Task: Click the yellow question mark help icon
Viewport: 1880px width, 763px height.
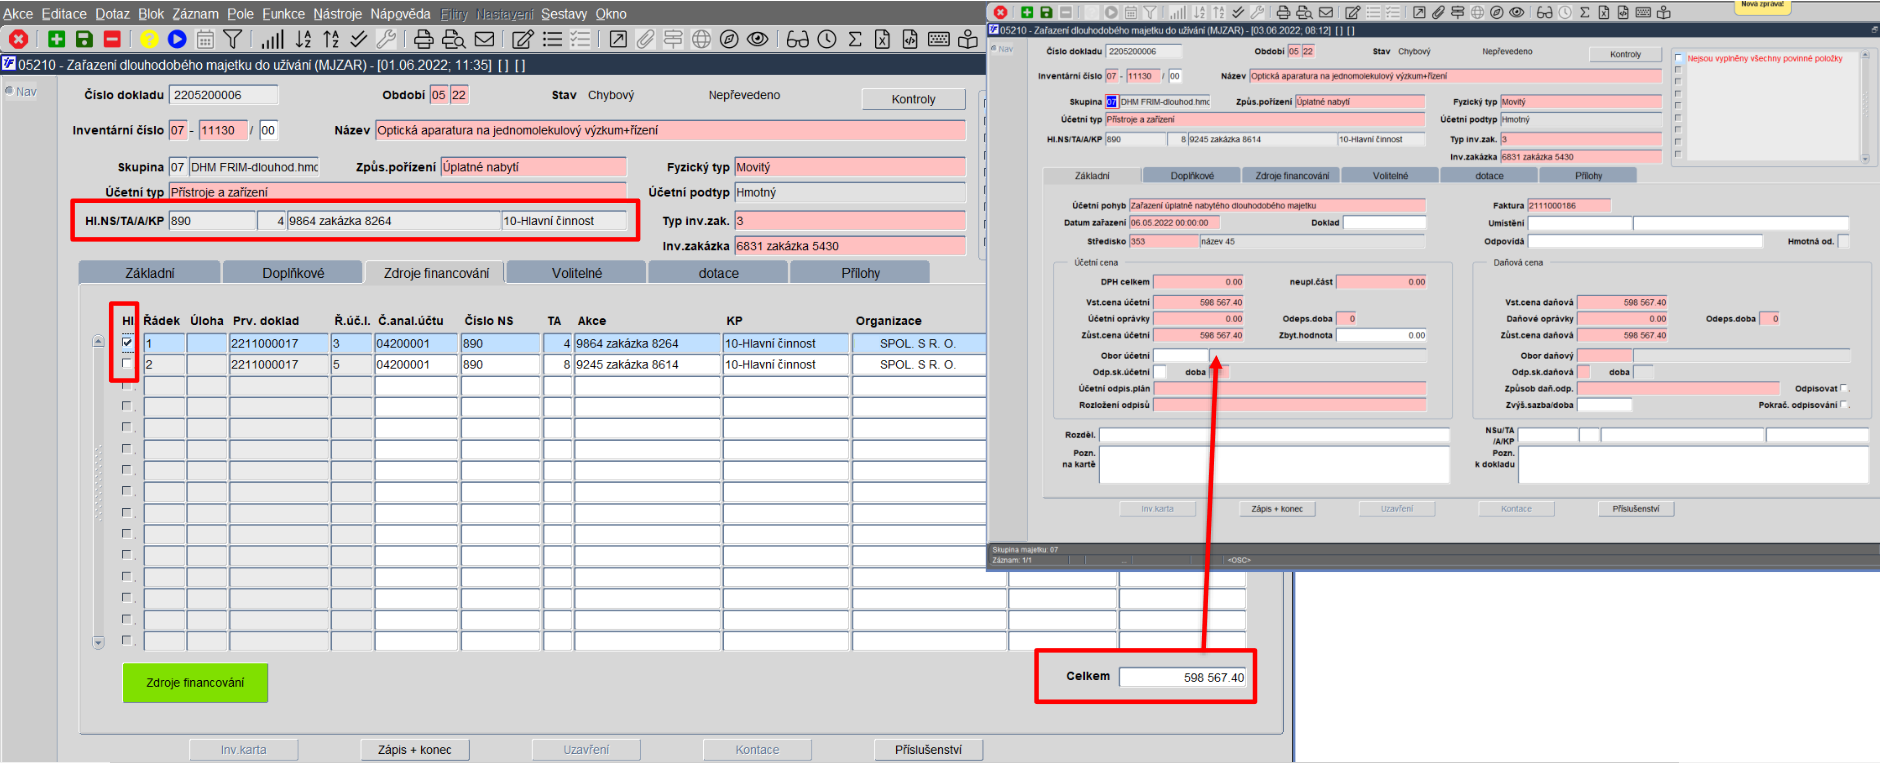Action: pyautogui.click(x=149, y=39)
